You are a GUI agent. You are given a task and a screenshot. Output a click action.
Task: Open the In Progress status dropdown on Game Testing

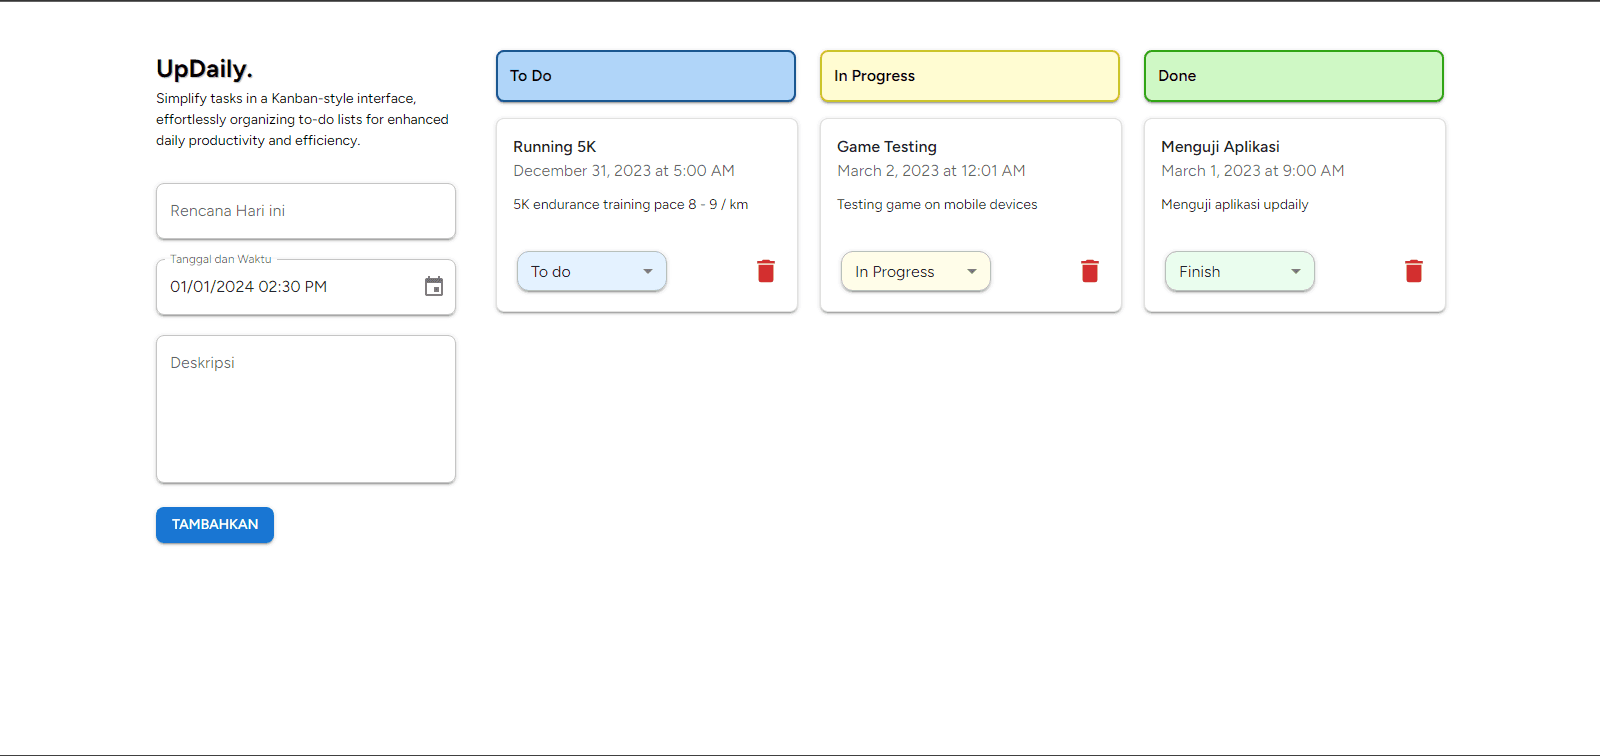click(916, 271)
